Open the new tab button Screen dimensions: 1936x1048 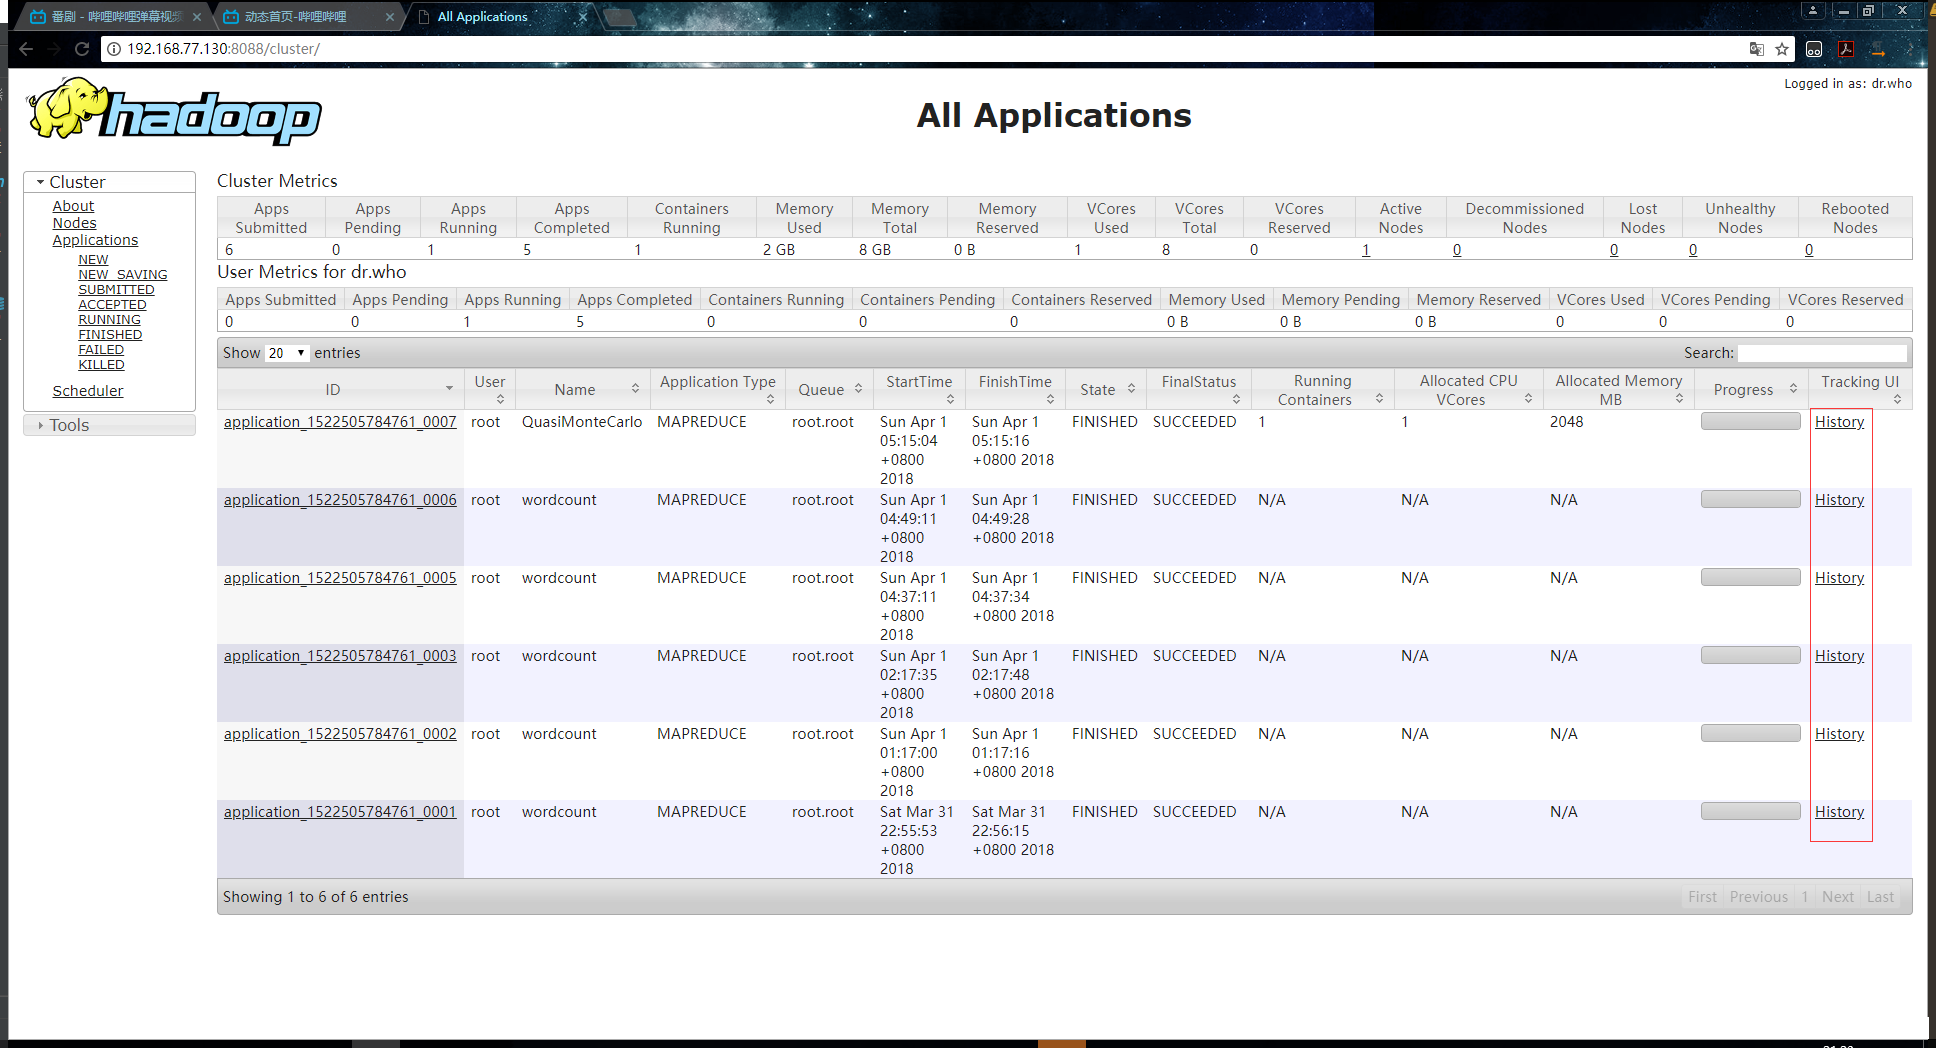(620, 17)
